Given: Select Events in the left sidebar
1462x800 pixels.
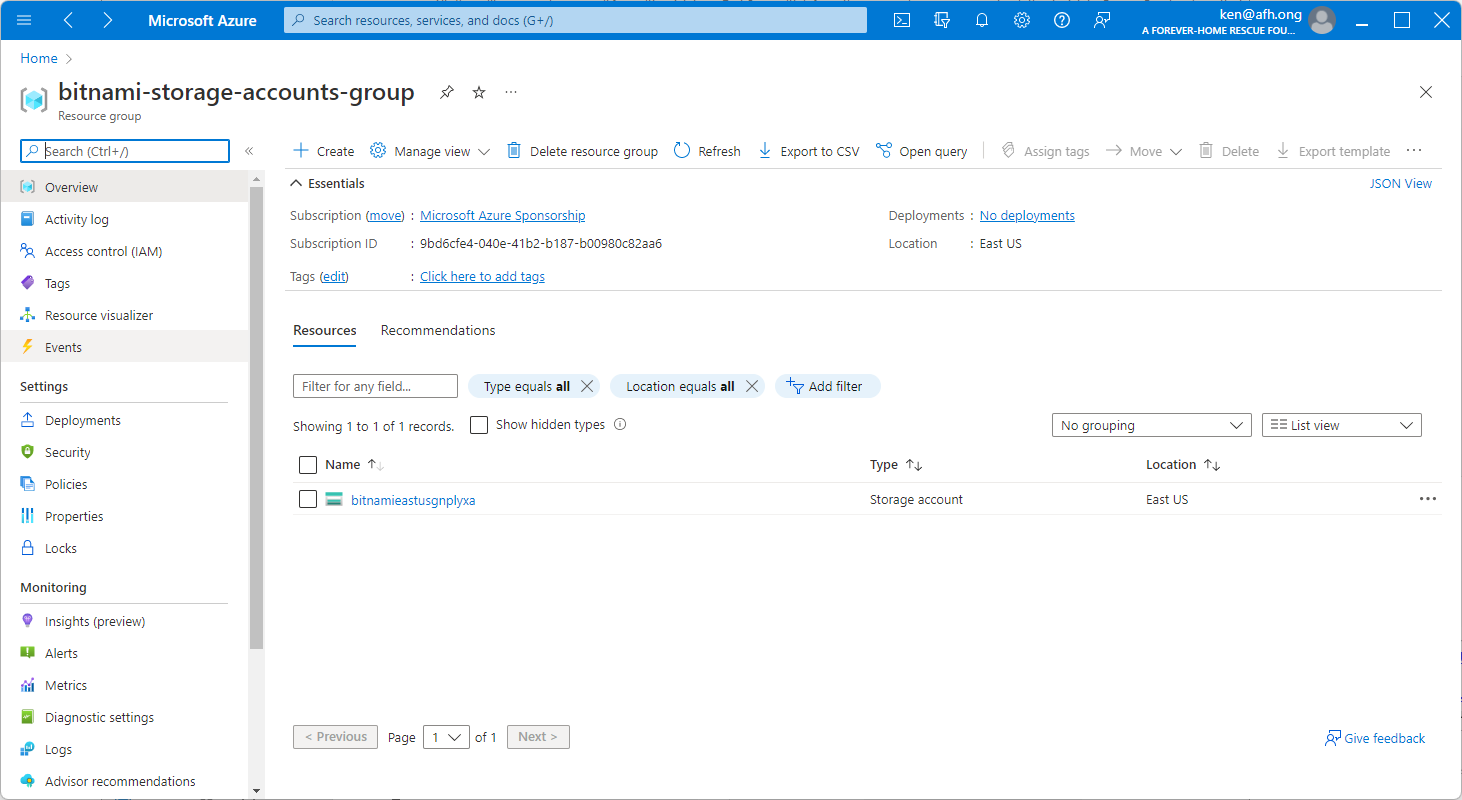Looking at the screenshot, I should pos(63,346).
